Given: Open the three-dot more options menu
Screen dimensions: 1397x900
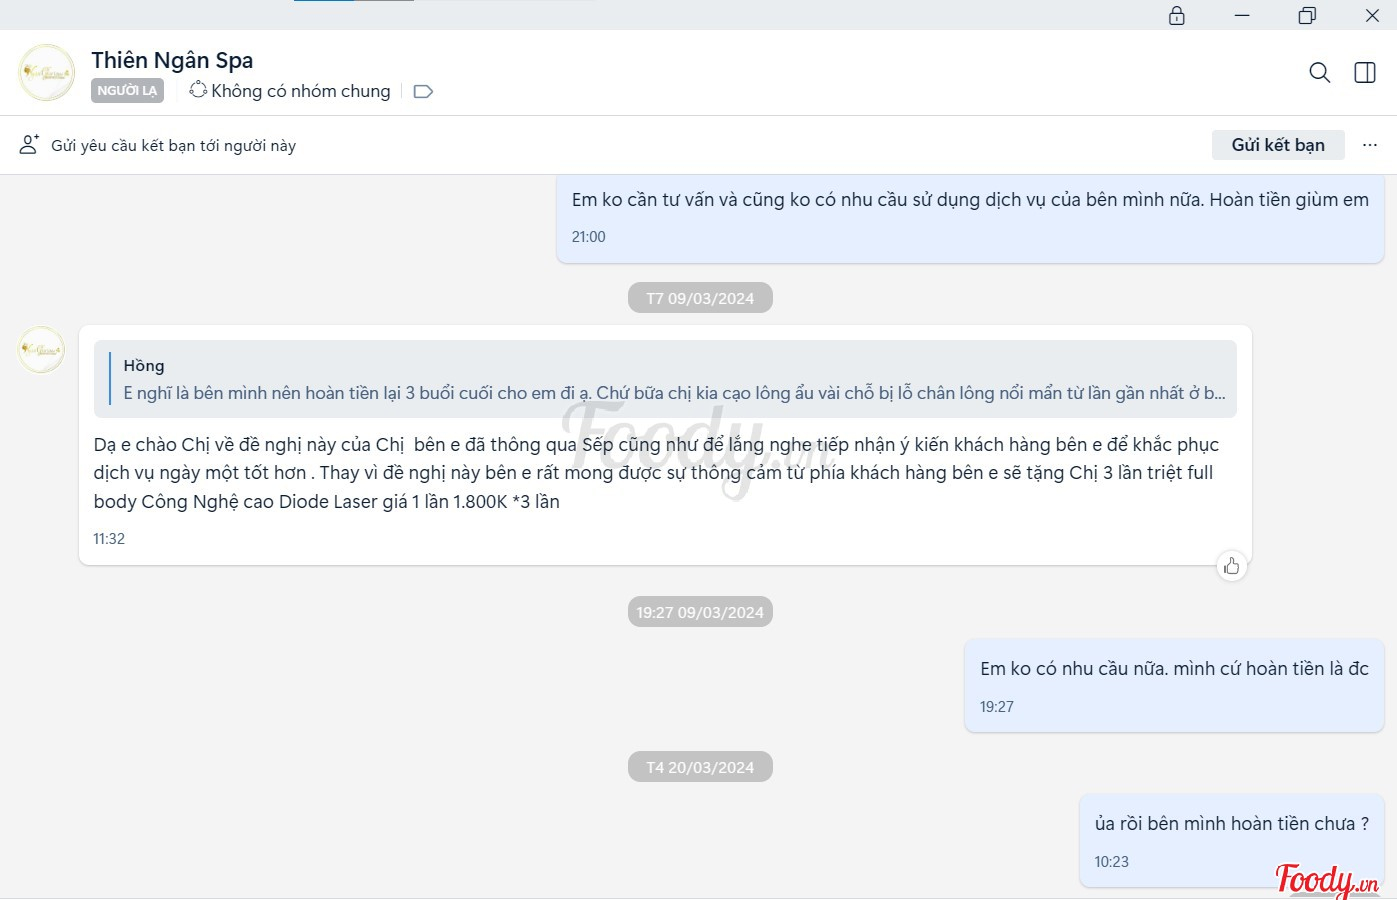Looking at the screenshot, I should coord(1369,145).
